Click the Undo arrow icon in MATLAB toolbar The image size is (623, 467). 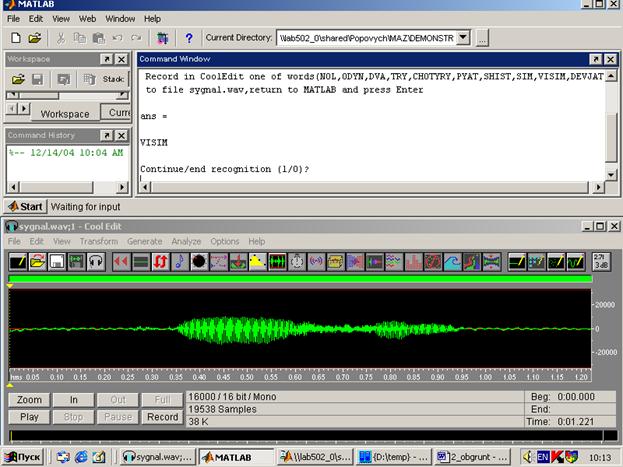[x=117, y=38]
